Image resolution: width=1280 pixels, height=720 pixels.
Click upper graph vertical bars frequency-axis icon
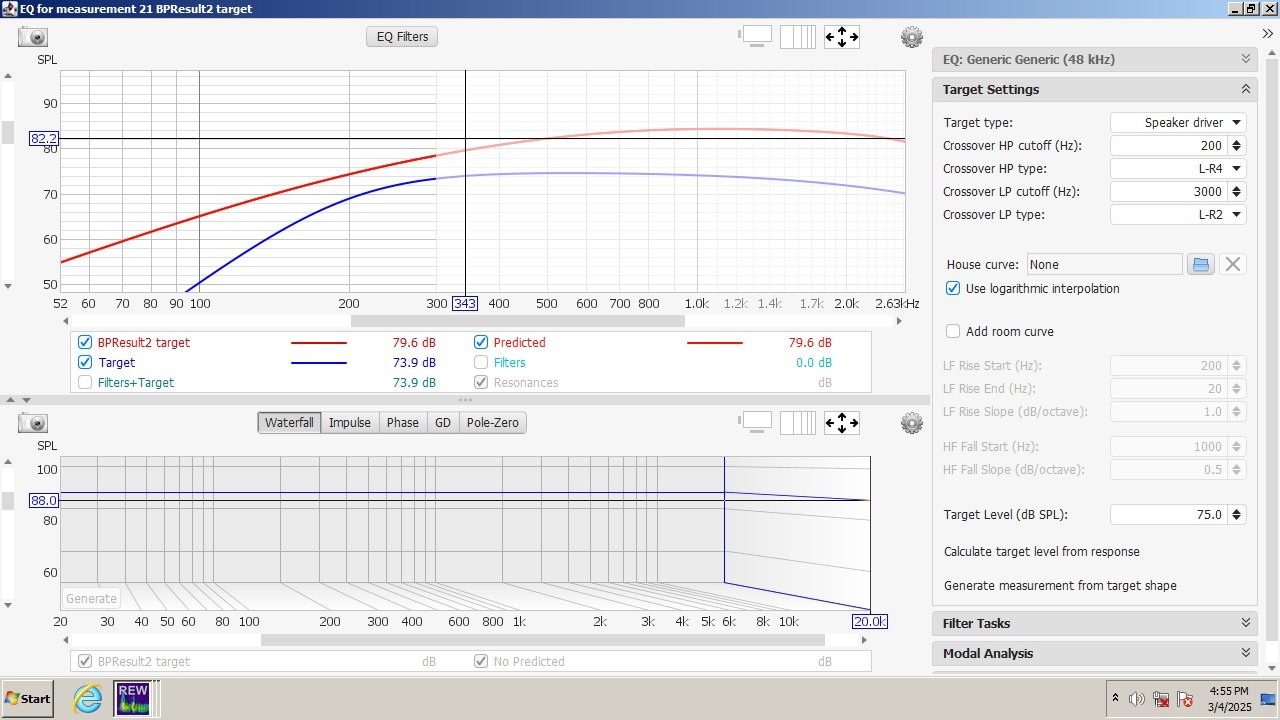pos(798,37)
